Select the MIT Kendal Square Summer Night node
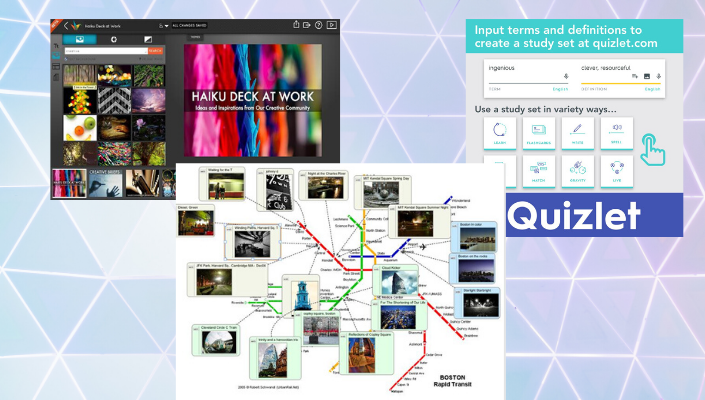705x400 pixels. pyautogui.click(x=419, y=221)
